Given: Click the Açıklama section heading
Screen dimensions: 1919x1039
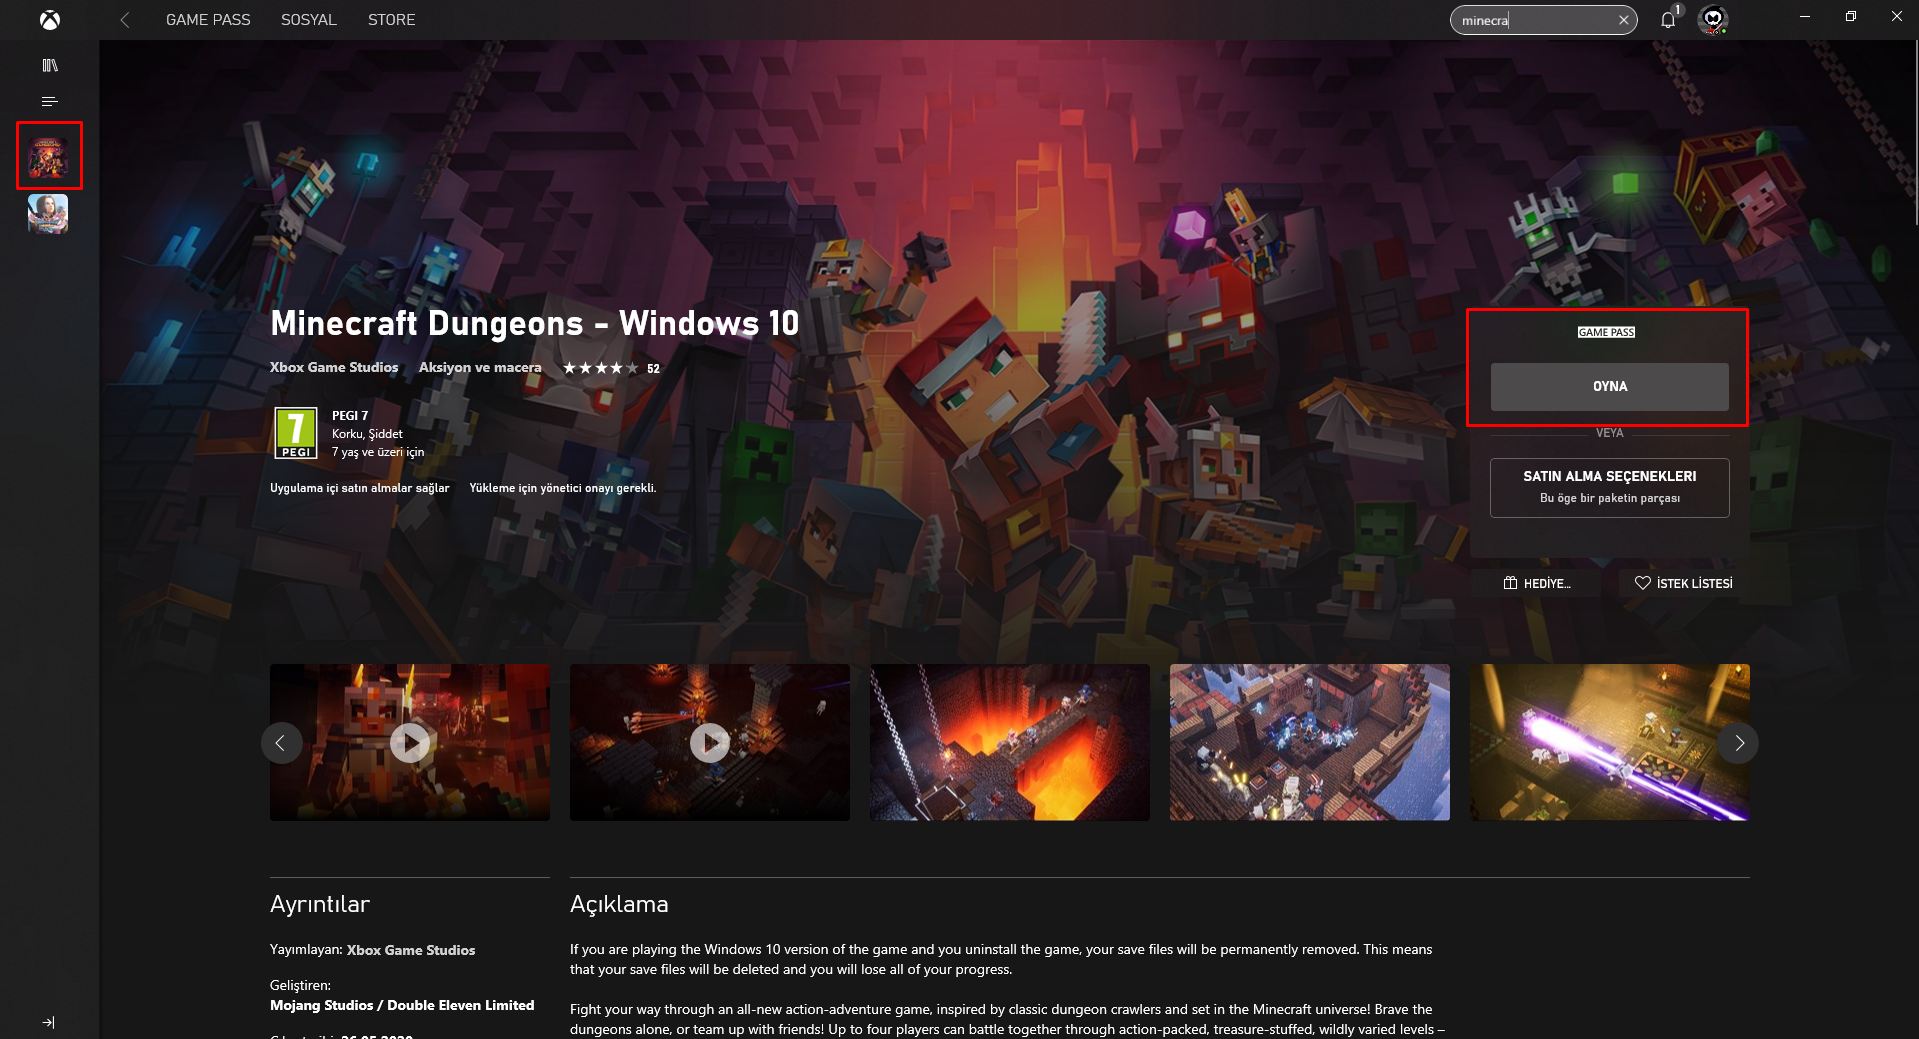Looking at the screenshot, I should pos(619,904).
